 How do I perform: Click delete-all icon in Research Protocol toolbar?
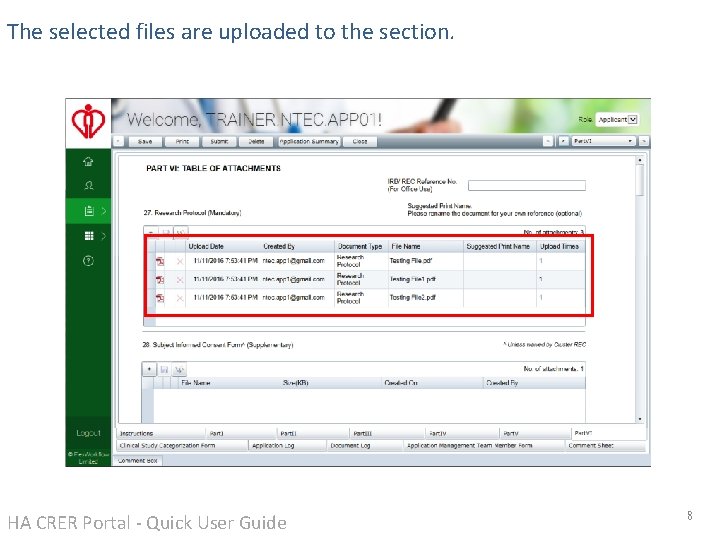pyautogui.click(x=181, y=232)
